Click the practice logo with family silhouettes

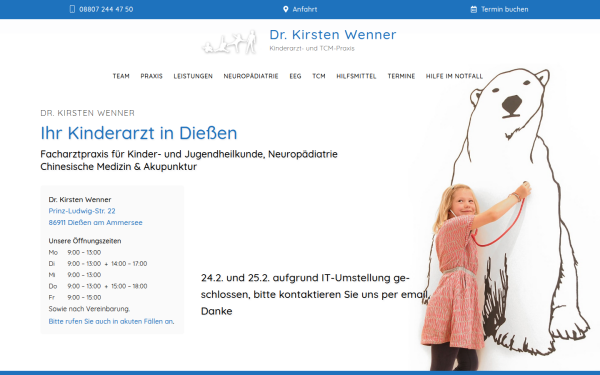(230, 42)
